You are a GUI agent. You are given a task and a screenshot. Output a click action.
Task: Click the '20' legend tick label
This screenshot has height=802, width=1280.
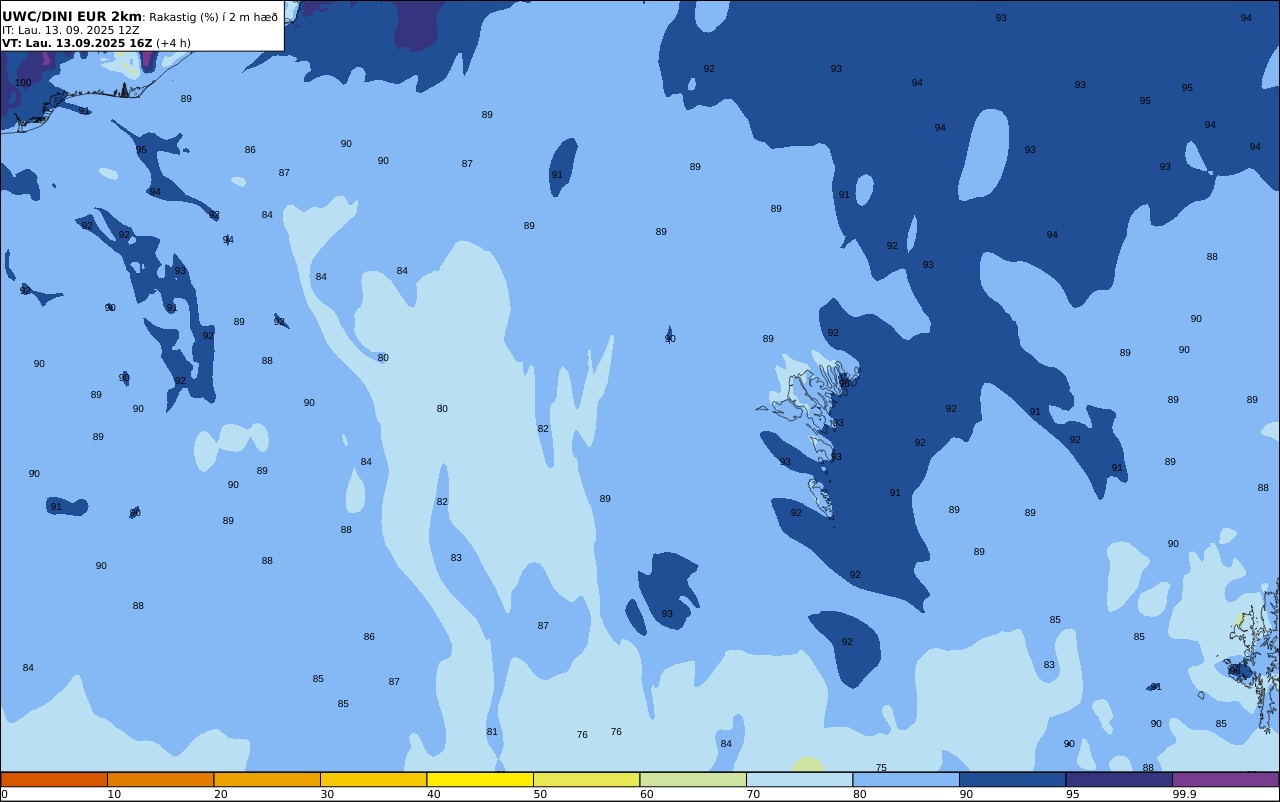(x=220, y=794)
